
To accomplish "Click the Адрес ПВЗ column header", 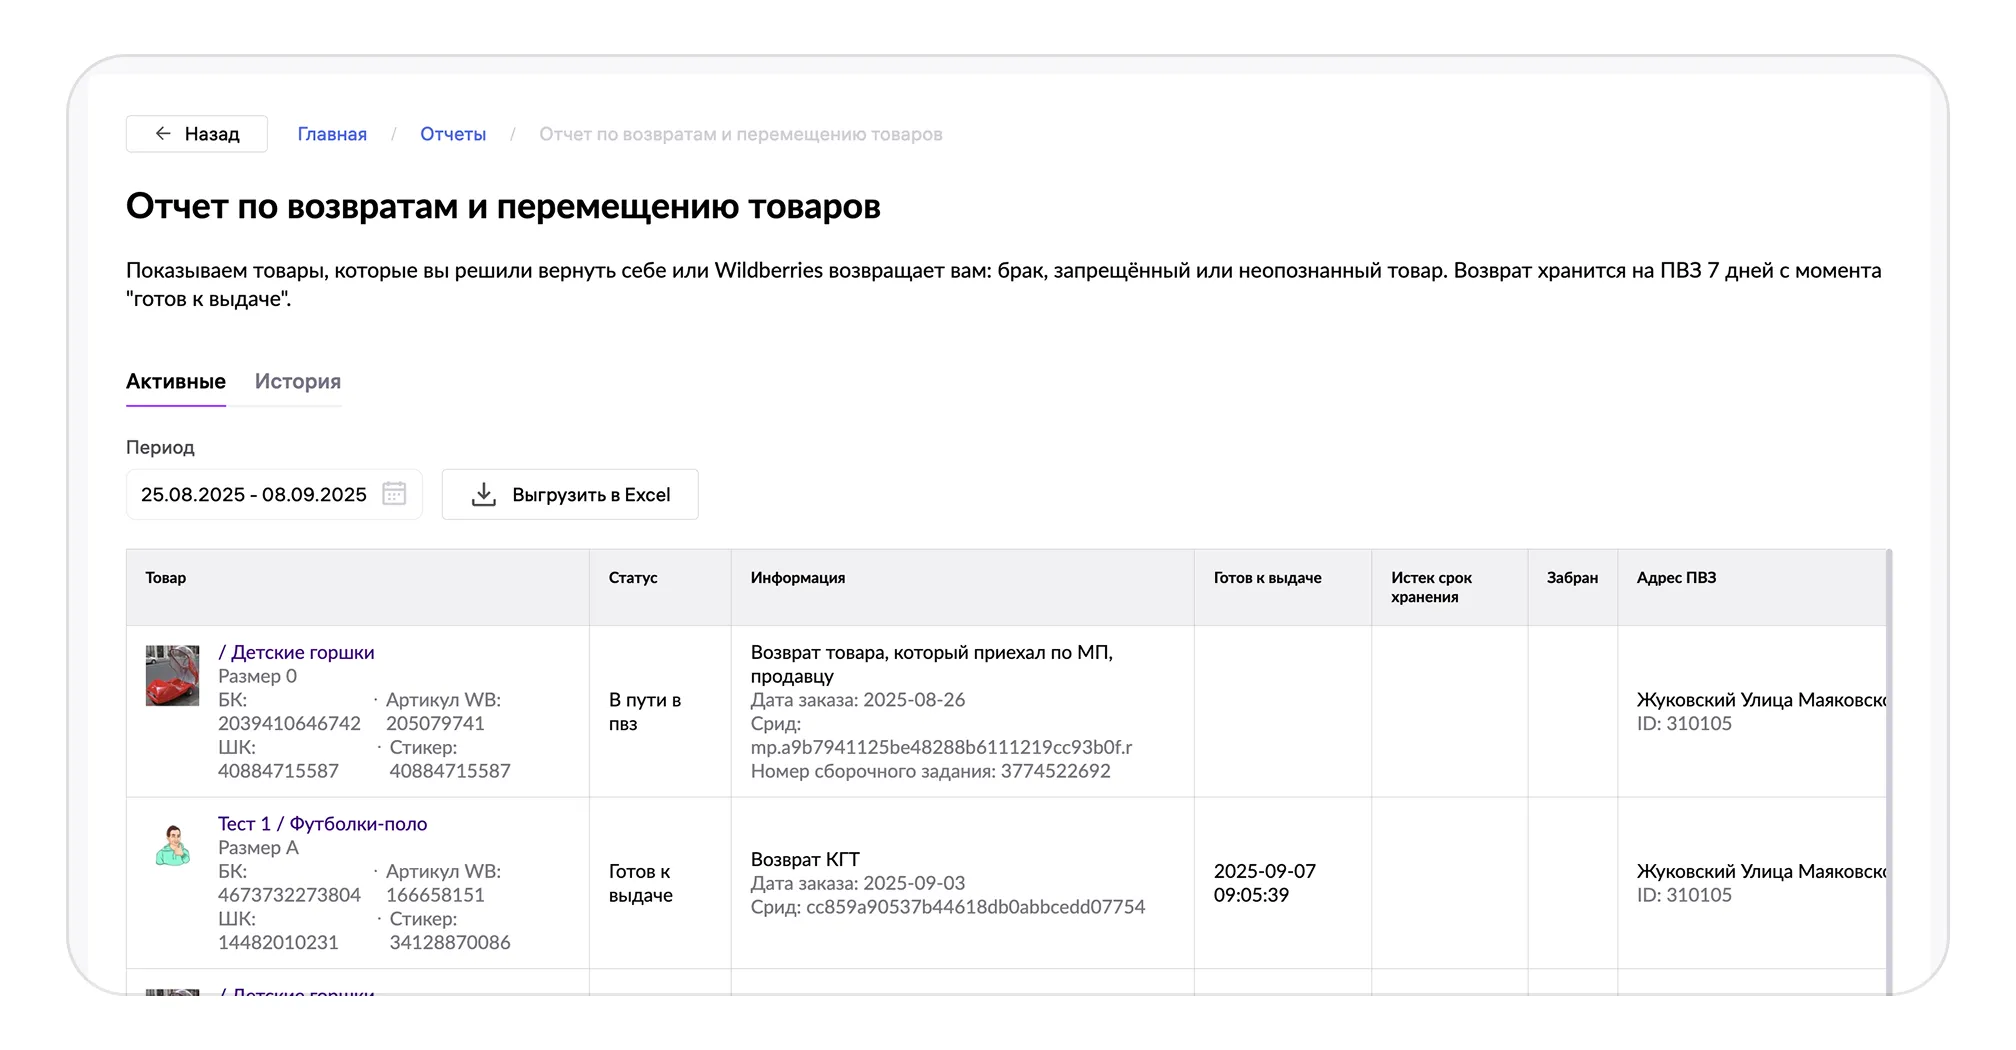I will [1676, 578].
